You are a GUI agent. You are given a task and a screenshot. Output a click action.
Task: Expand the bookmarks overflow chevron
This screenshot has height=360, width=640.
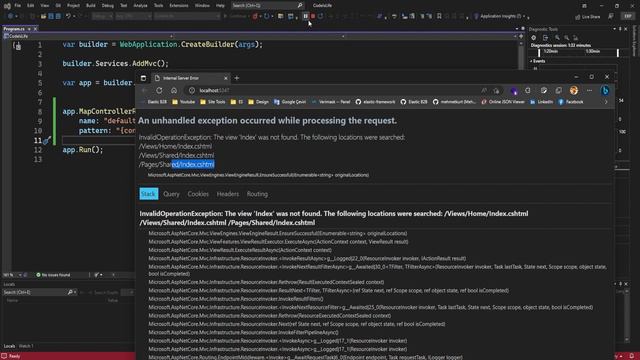click(x=606, y=102)
